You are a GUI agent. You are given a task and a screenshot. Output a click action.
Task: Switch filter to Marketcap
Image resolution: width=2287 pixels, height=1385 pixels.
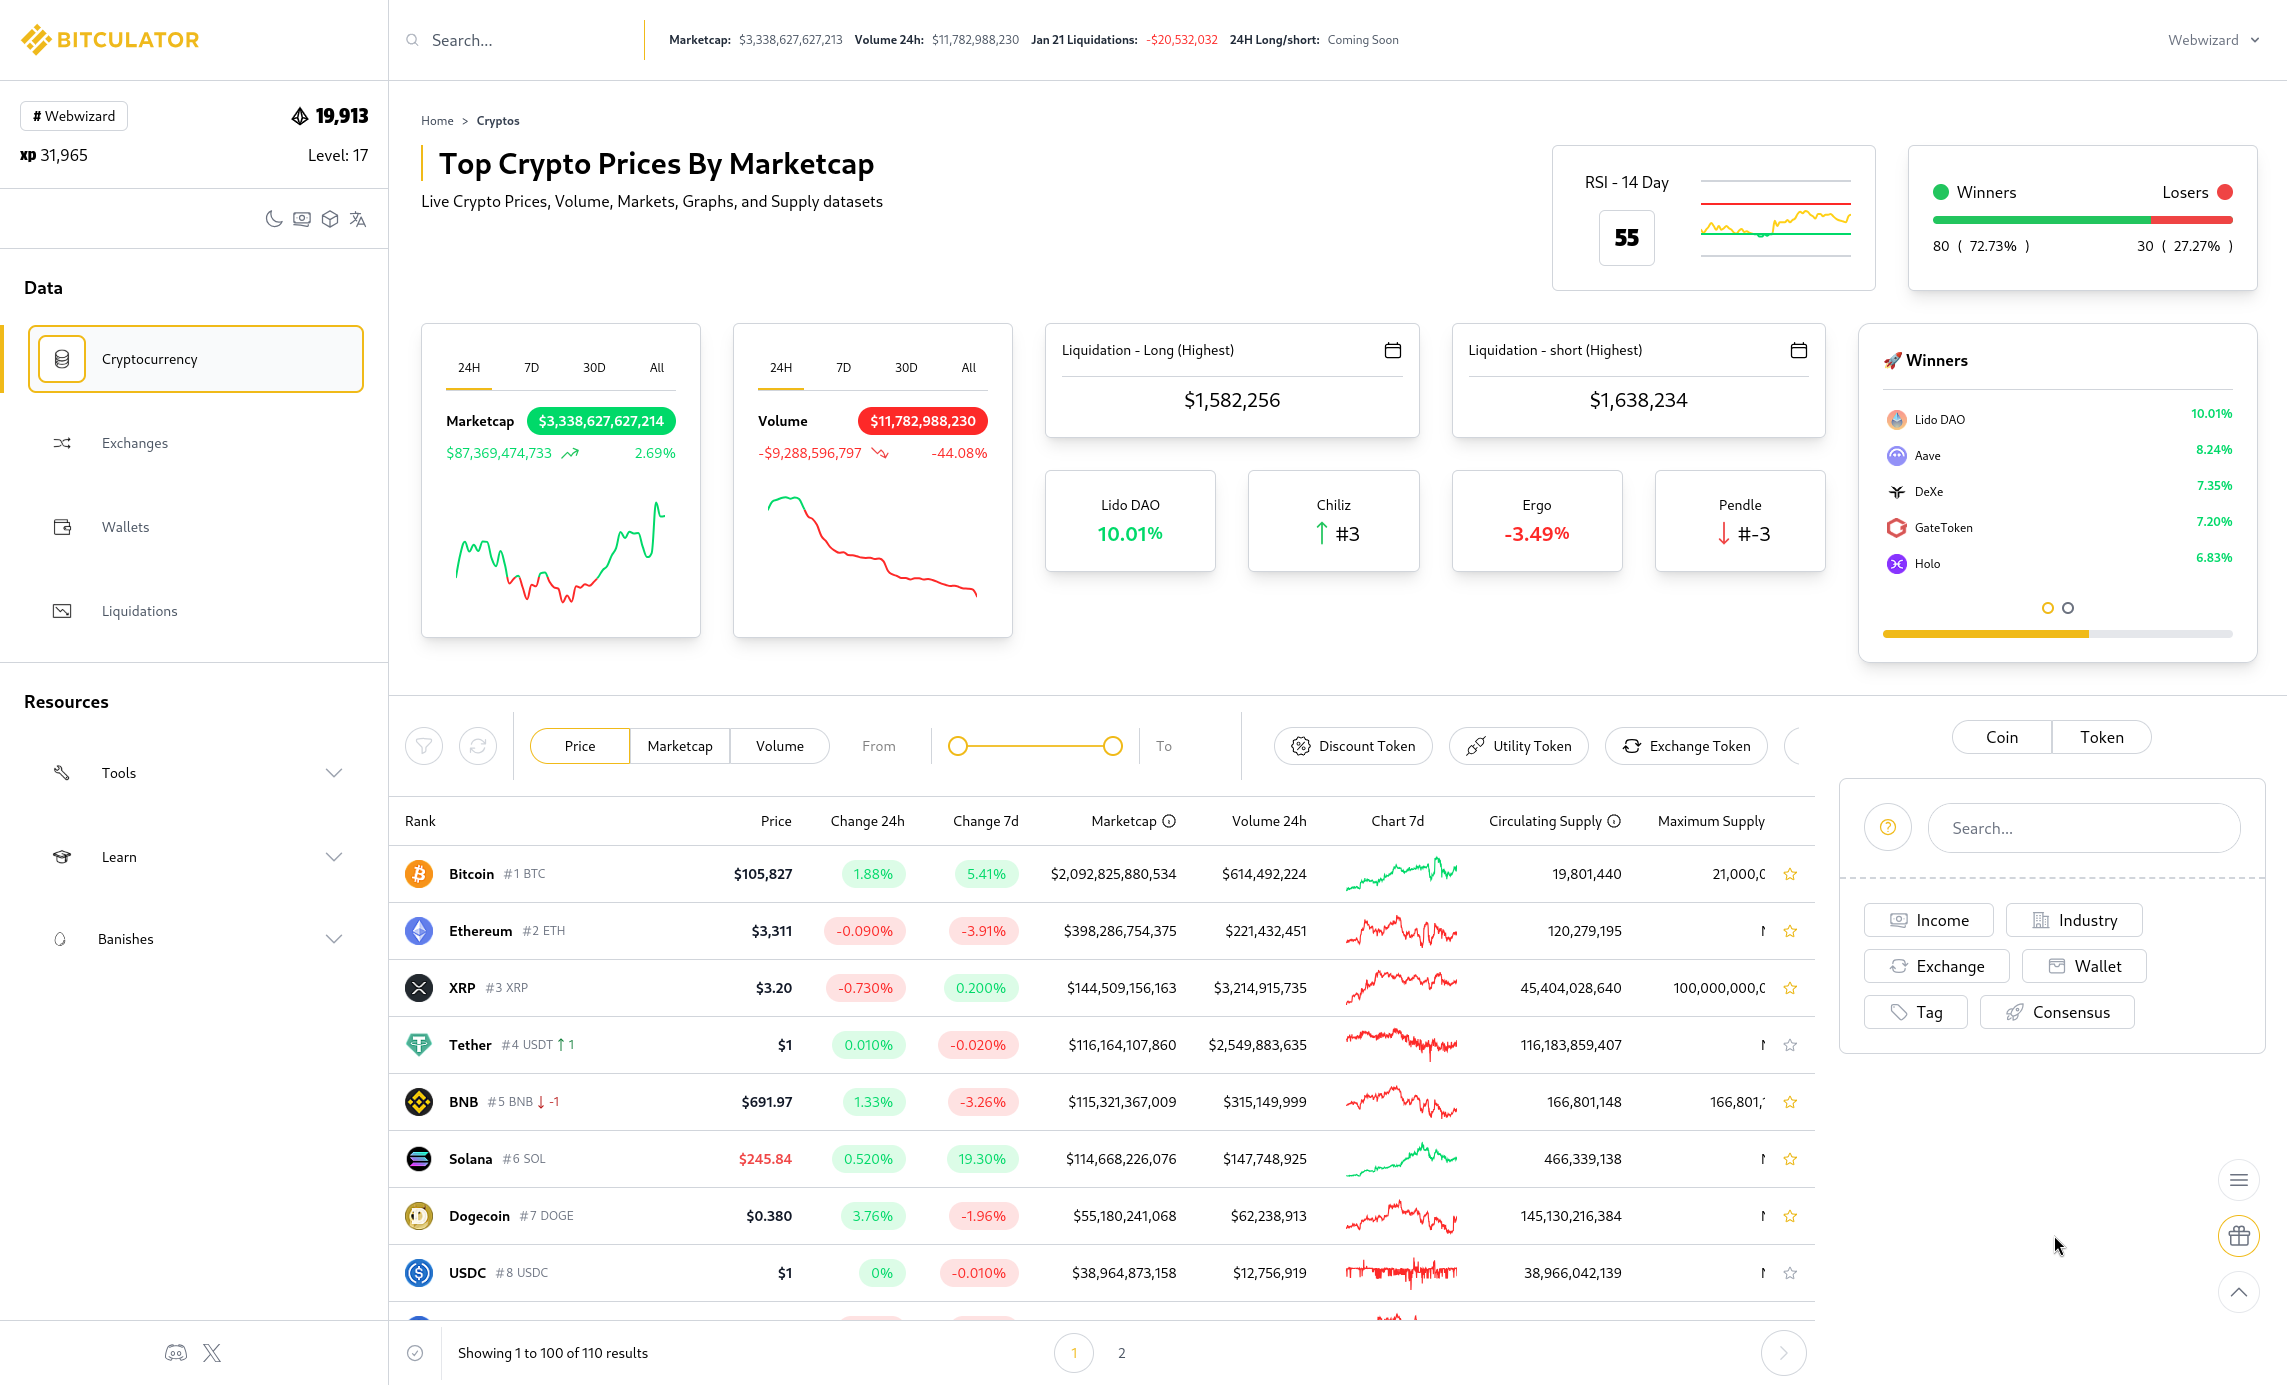point(680,746)
